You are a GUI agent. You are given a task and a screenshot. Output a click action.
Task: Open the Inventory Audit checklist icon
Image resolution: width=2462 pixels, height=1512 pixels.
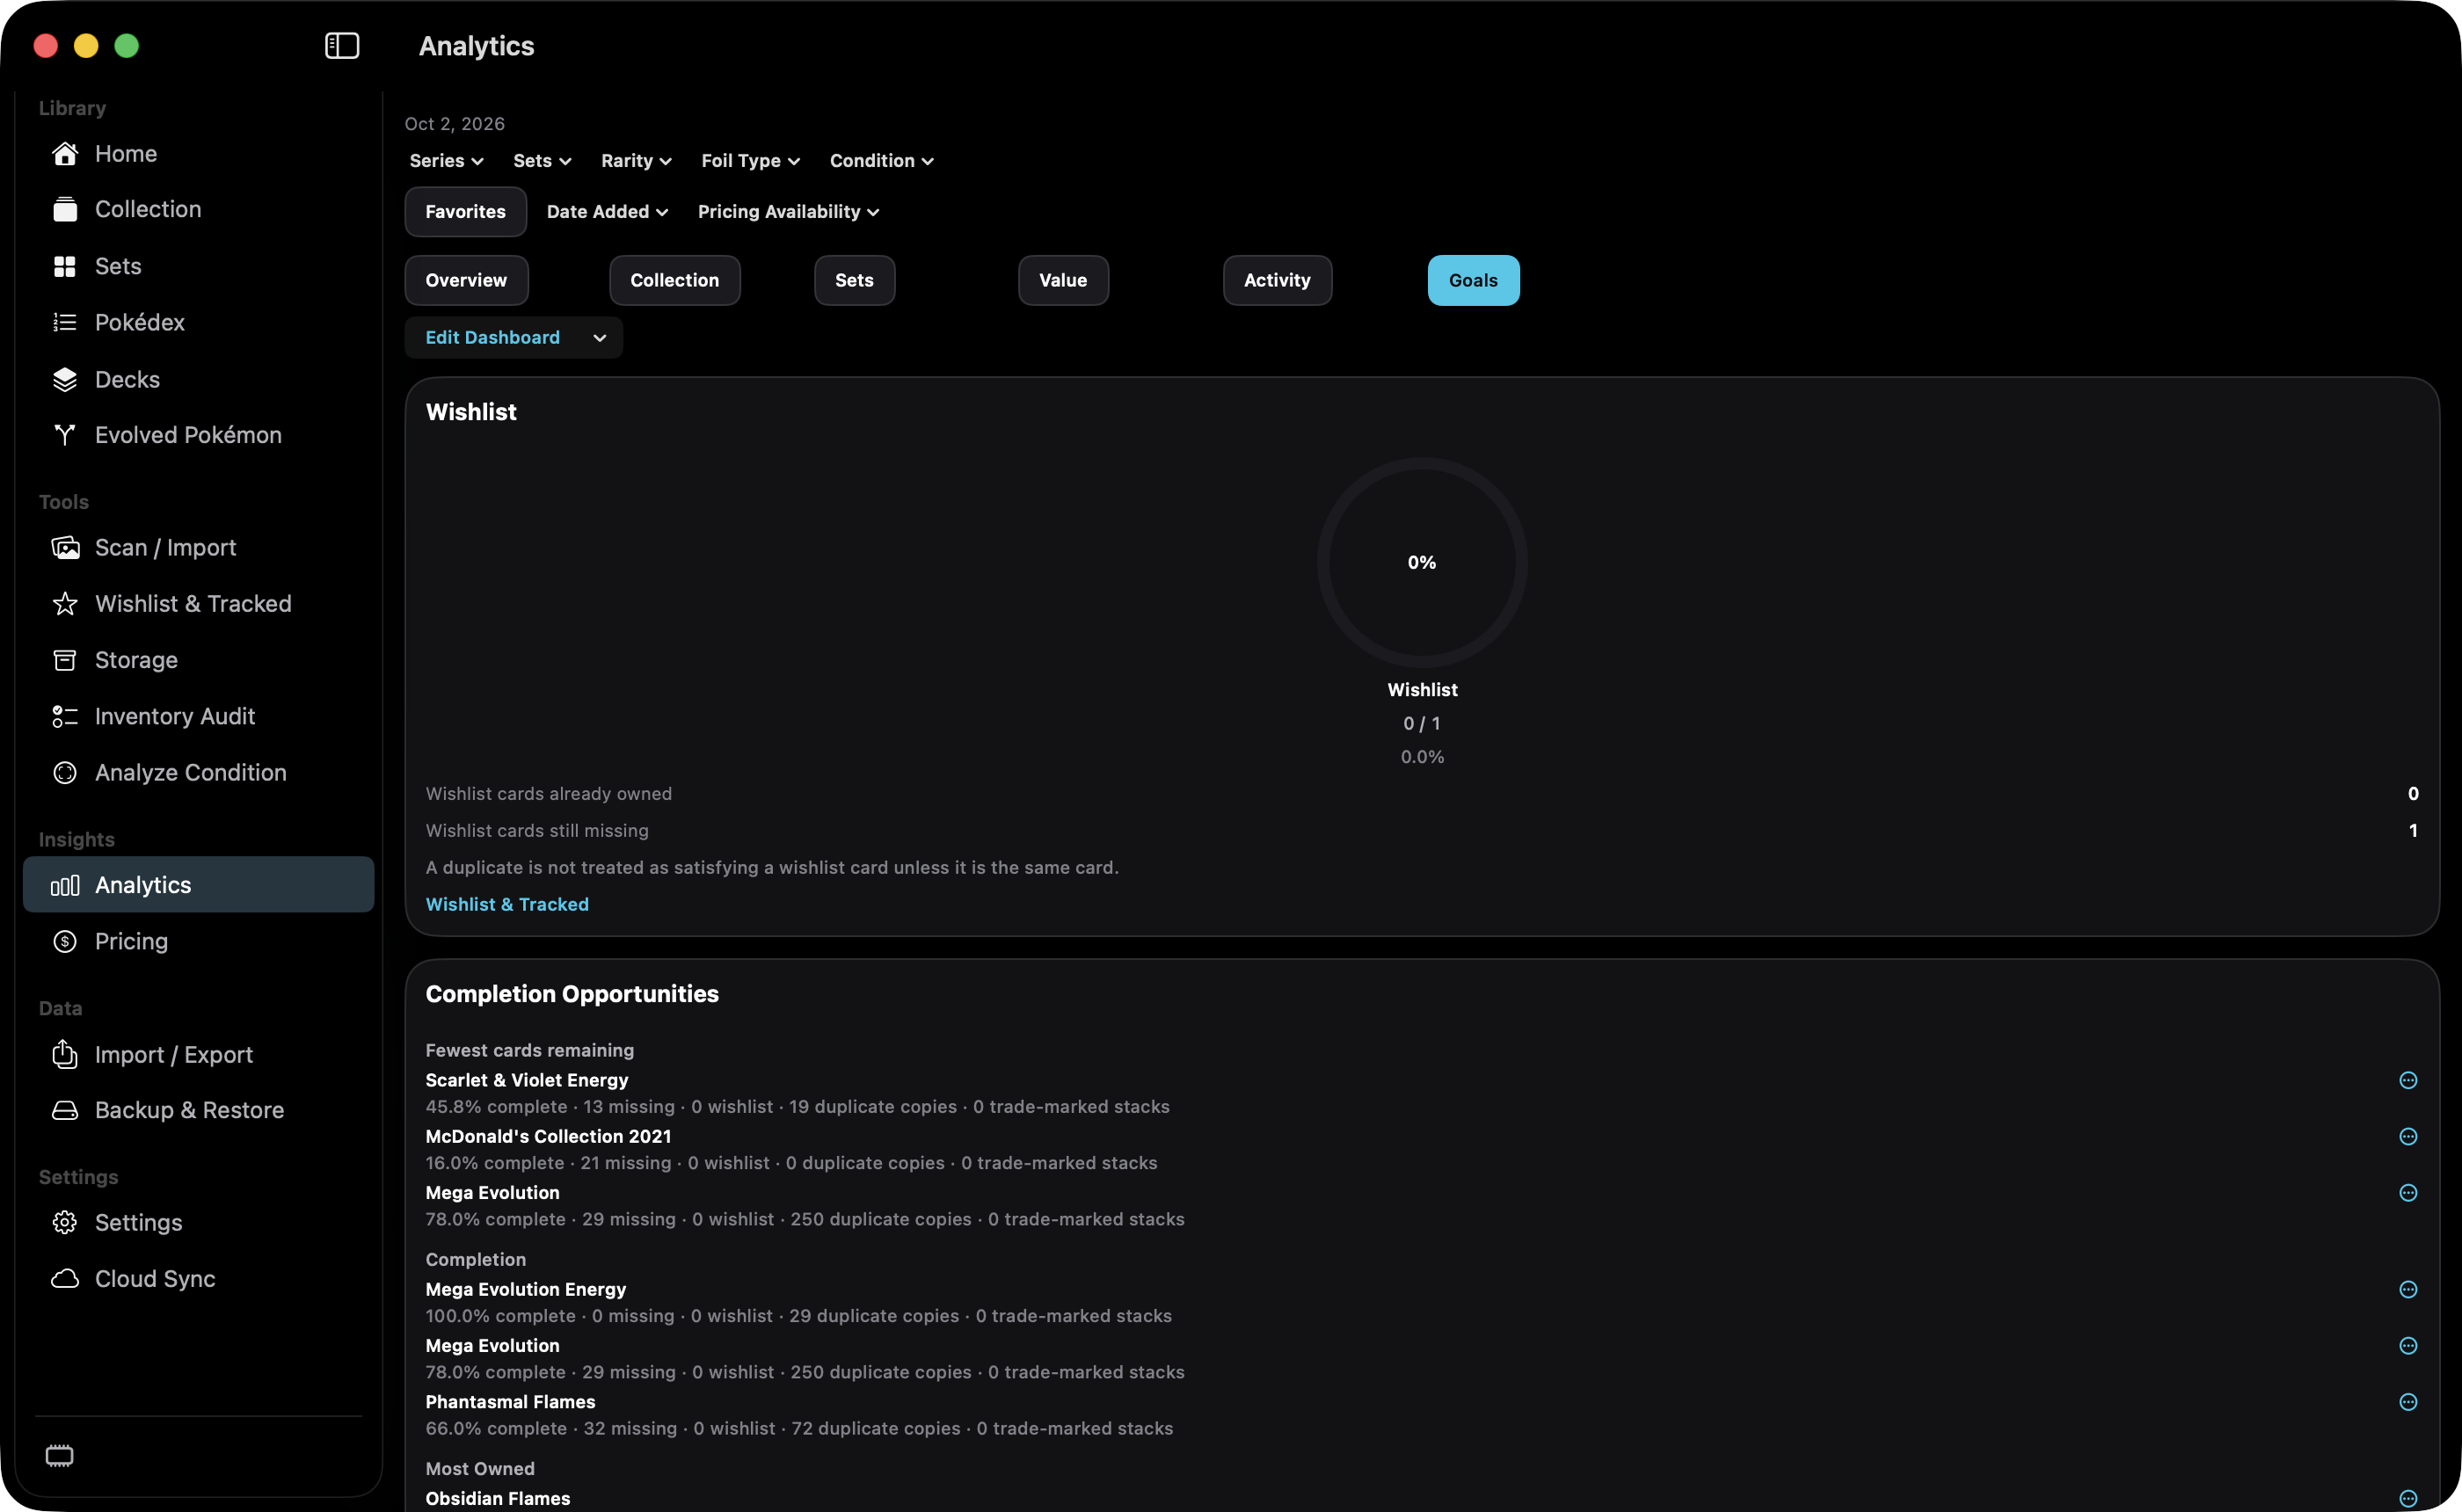65,716
